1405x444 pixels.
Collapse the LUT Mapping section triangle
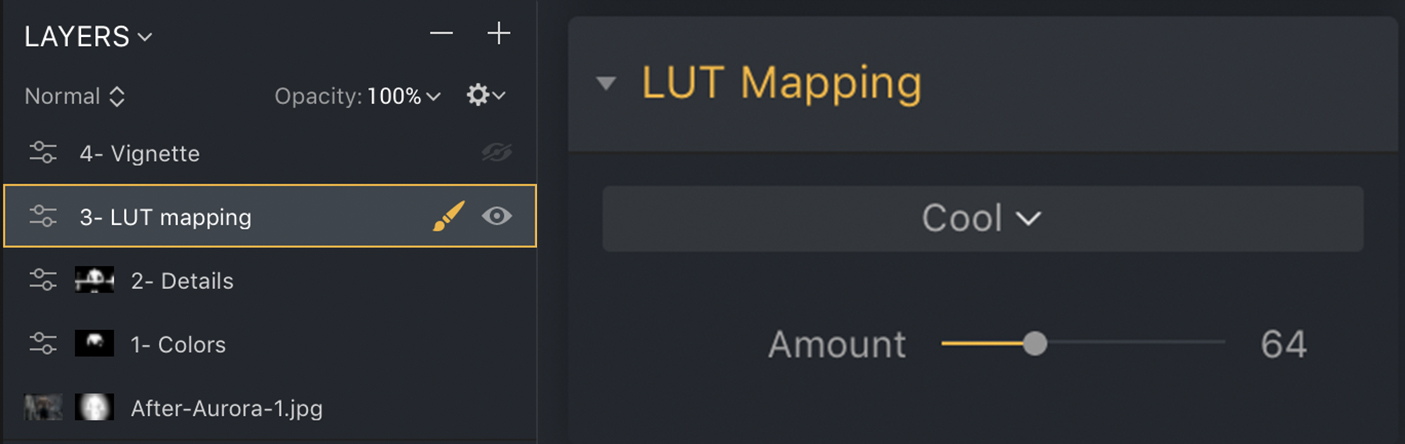pyautogui.click(x=606, y=83)
